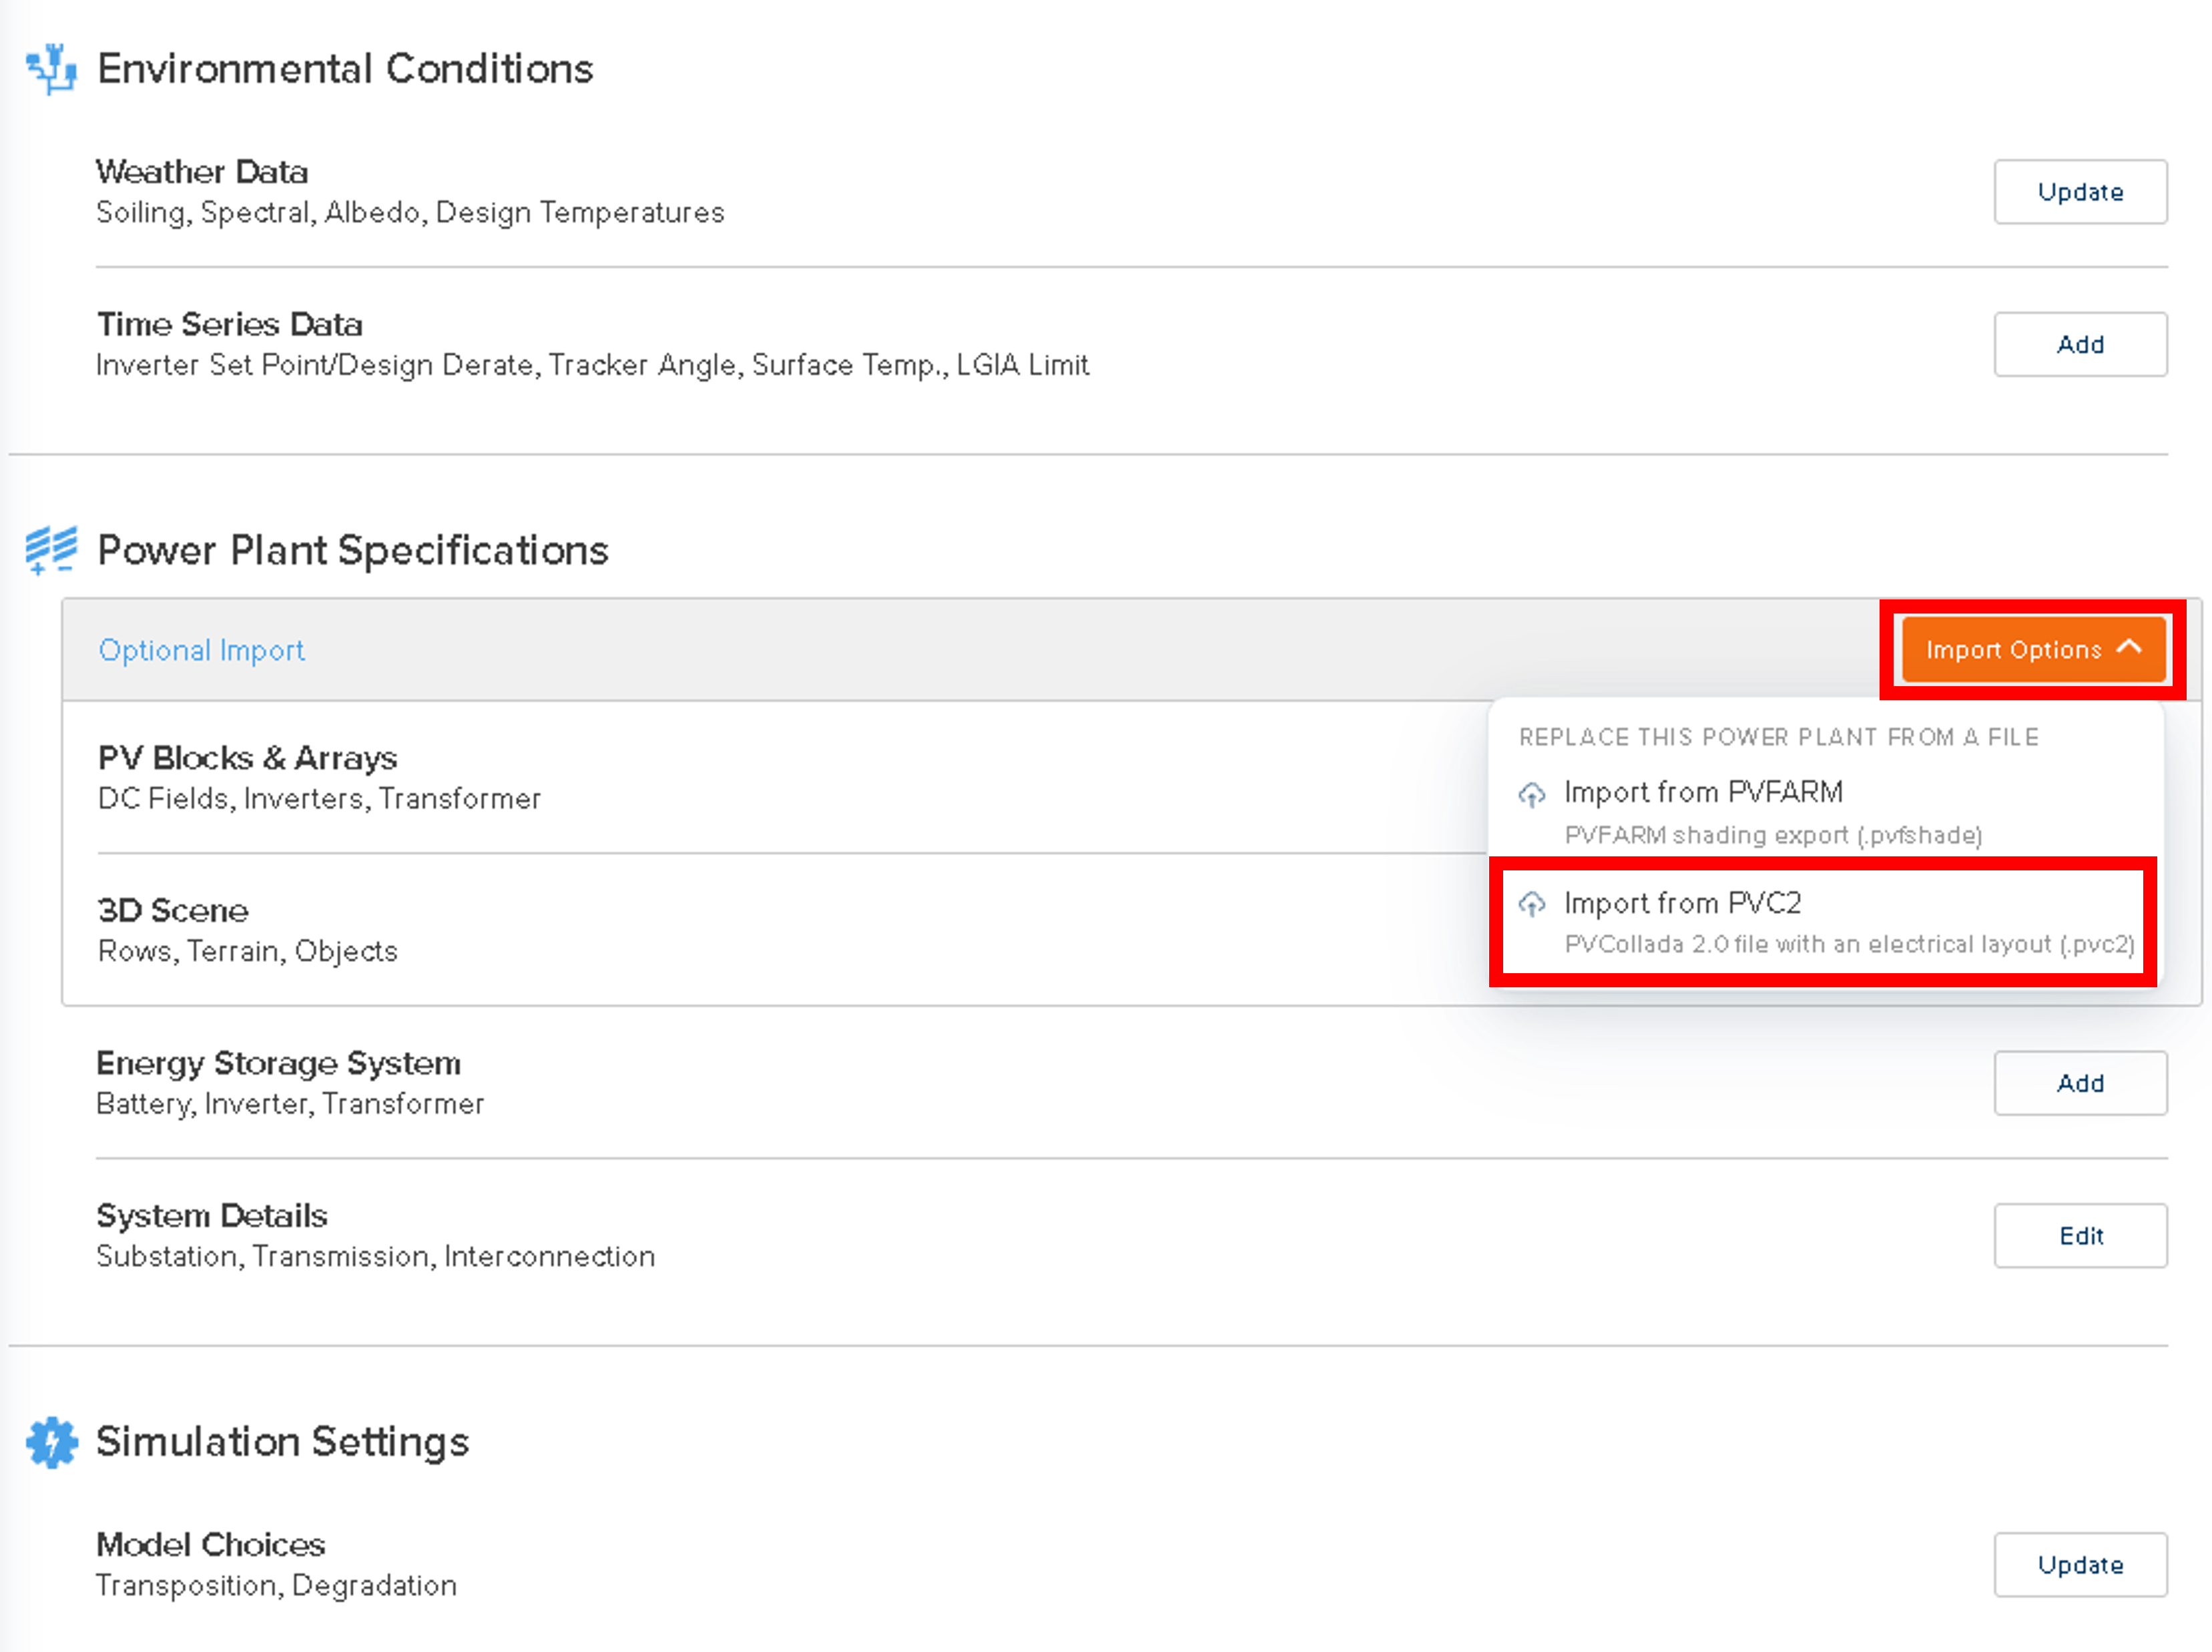Collapse the Import Options dropdown
Image resolution: width=2212 pixels, height=1652 pixels.
click(x=2033, y=650)
